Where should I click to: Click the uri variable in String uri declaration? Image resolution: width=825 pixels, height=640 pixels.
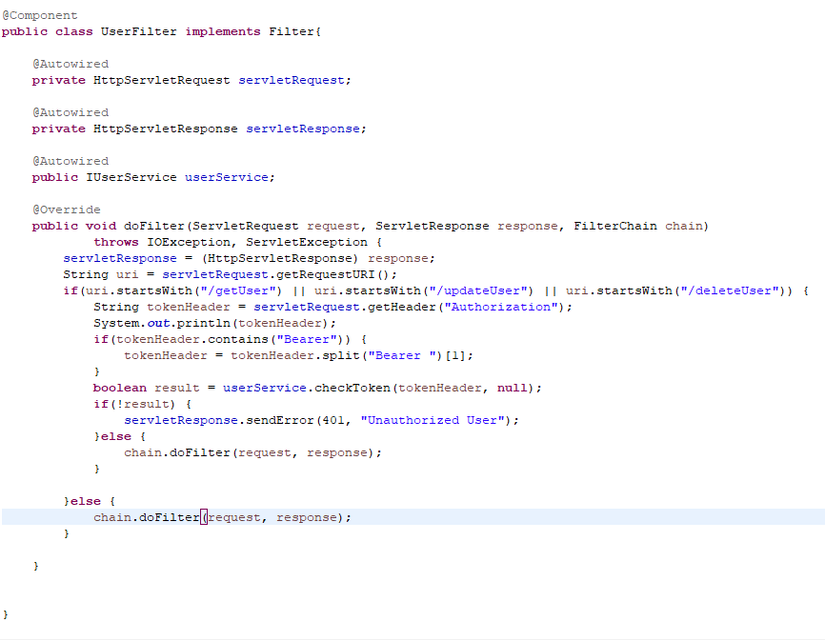[x=127, y=275]
